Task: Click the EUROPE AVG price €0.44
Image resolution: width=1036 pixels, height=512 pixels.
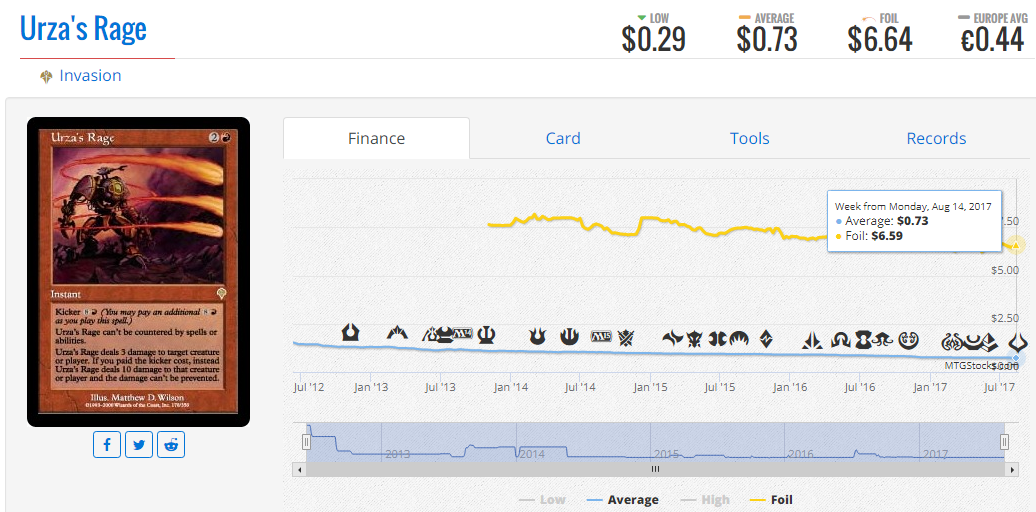Action: coord(992,40)
